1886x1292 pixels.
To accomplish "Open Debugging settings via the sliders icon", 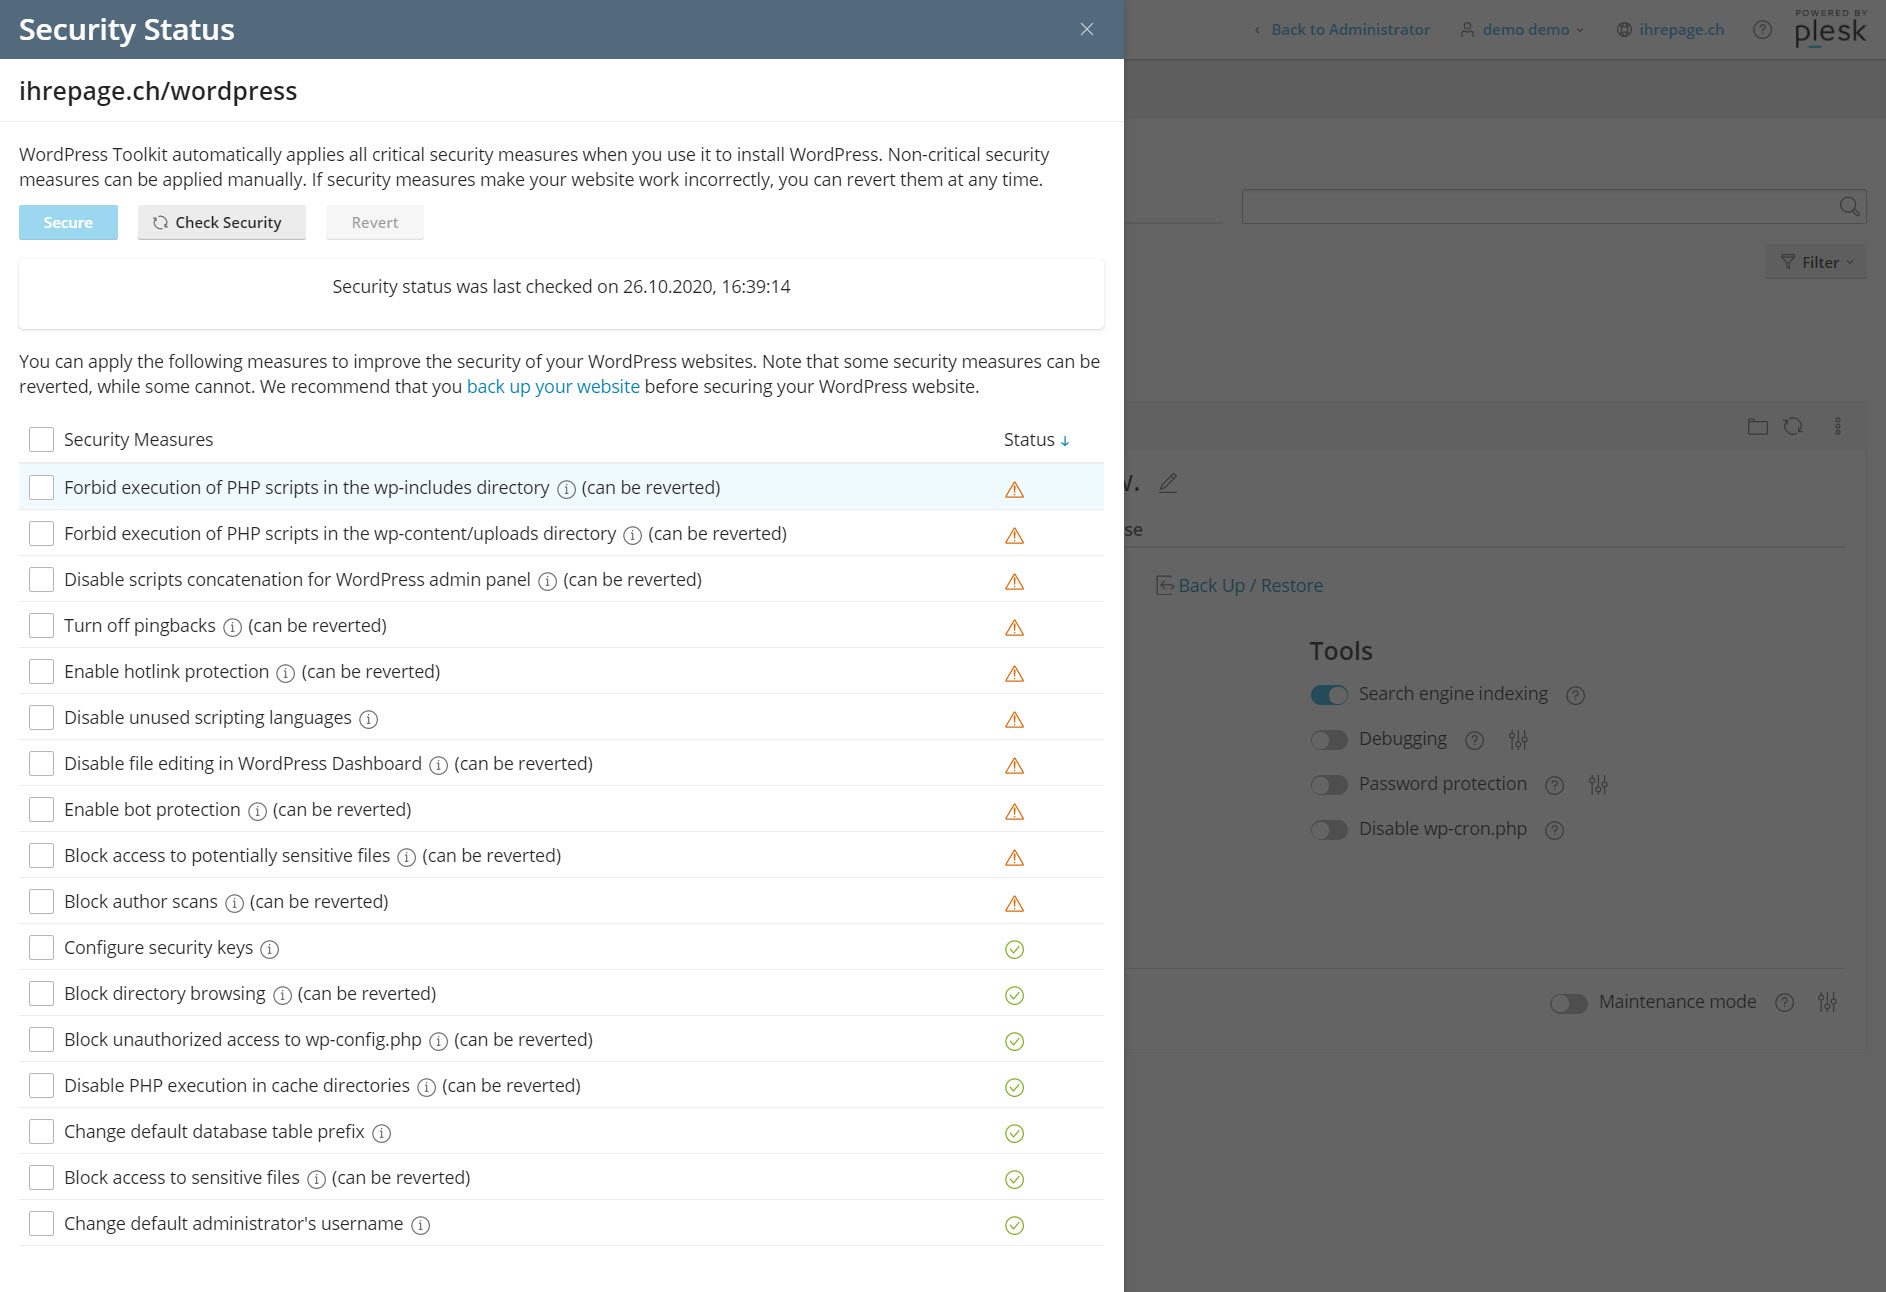I will point(1518,740).
